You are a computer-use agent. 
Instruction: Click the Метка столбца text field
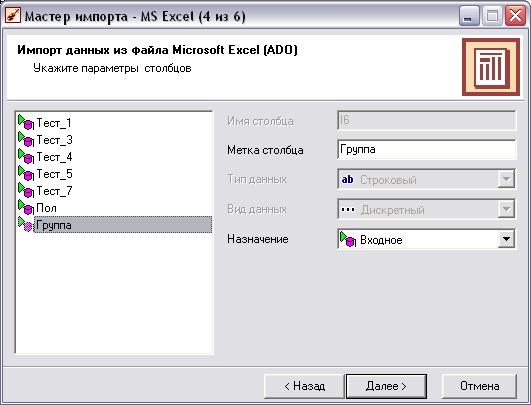427,149
